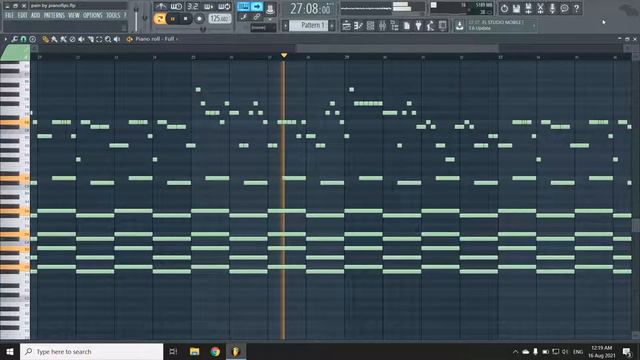The height and width of the screenshot is (360, 640).
Task: Open the EDIT menu
Action: tap(22, 16)
